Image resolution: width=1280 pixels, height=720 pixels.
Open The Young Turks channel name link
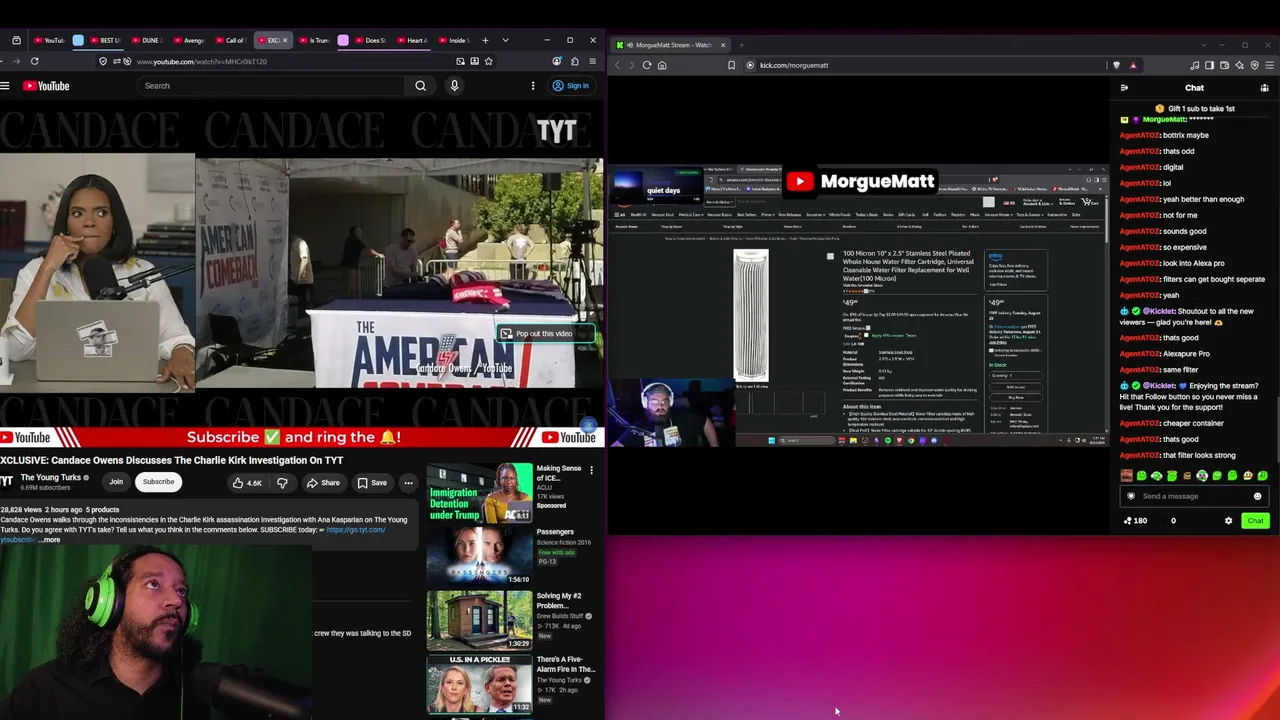pyautogui.click(x=51, y=477)
